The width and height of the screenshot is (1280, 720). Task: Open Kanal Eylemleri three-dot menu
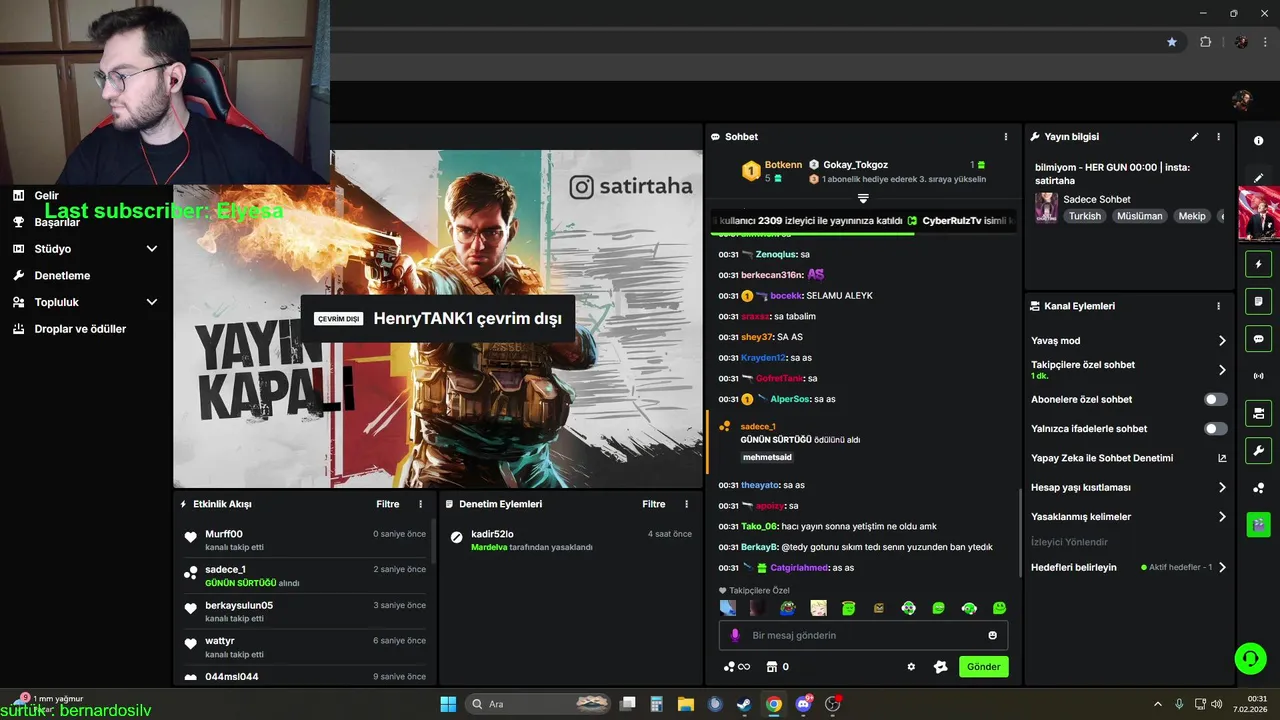tap(1218, 306)
